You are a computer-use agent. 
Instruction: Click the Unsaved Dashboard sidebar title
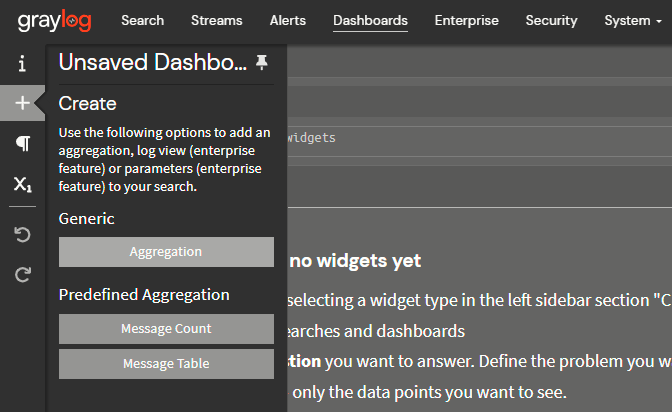point(152,63)
